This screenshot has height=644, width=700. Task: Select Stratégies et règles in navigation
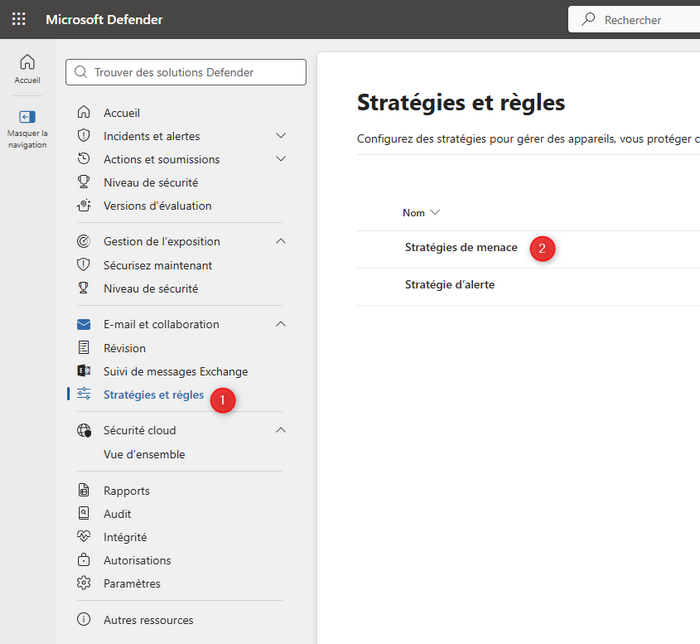(x=154, y=395)
